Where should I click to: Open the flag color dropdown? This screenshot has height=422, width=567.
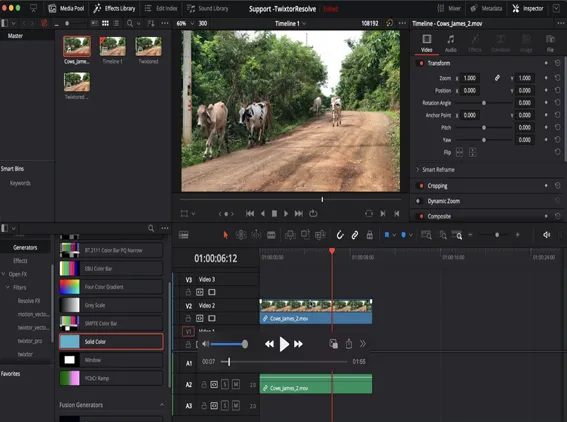[394, 235]
